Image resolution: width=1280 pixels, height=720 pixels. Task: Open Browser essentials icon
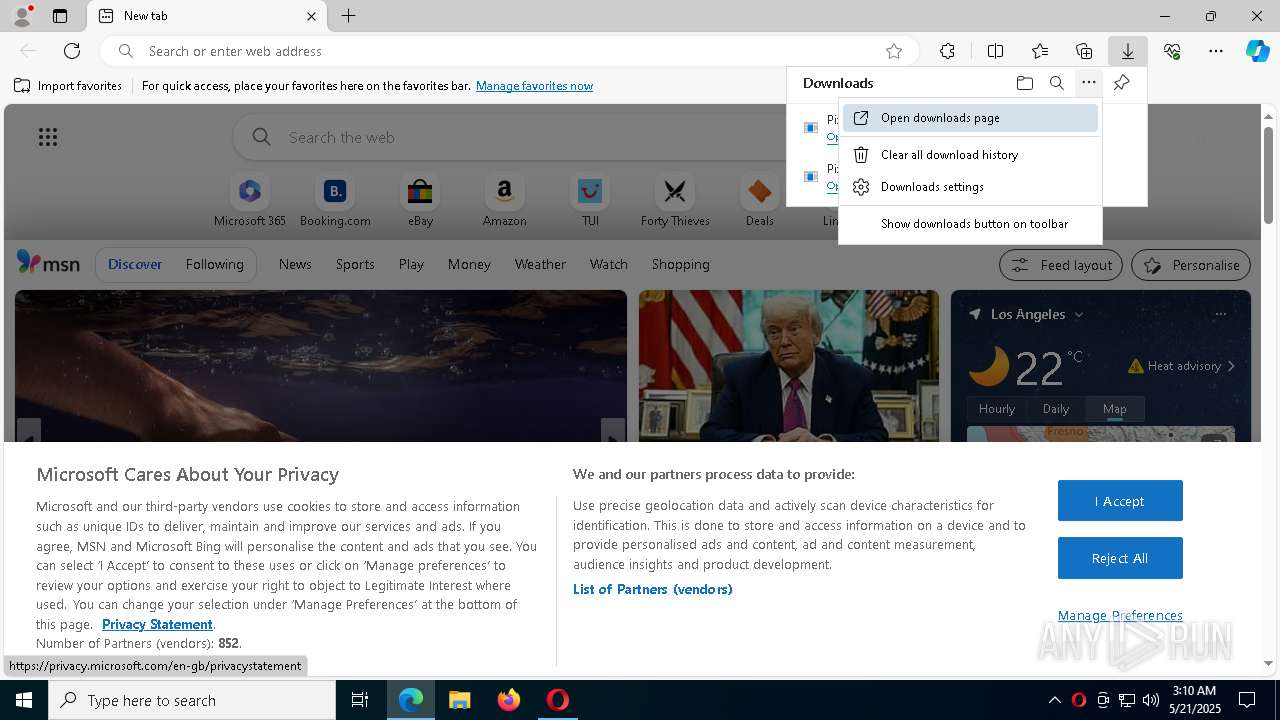[1172, 51]
